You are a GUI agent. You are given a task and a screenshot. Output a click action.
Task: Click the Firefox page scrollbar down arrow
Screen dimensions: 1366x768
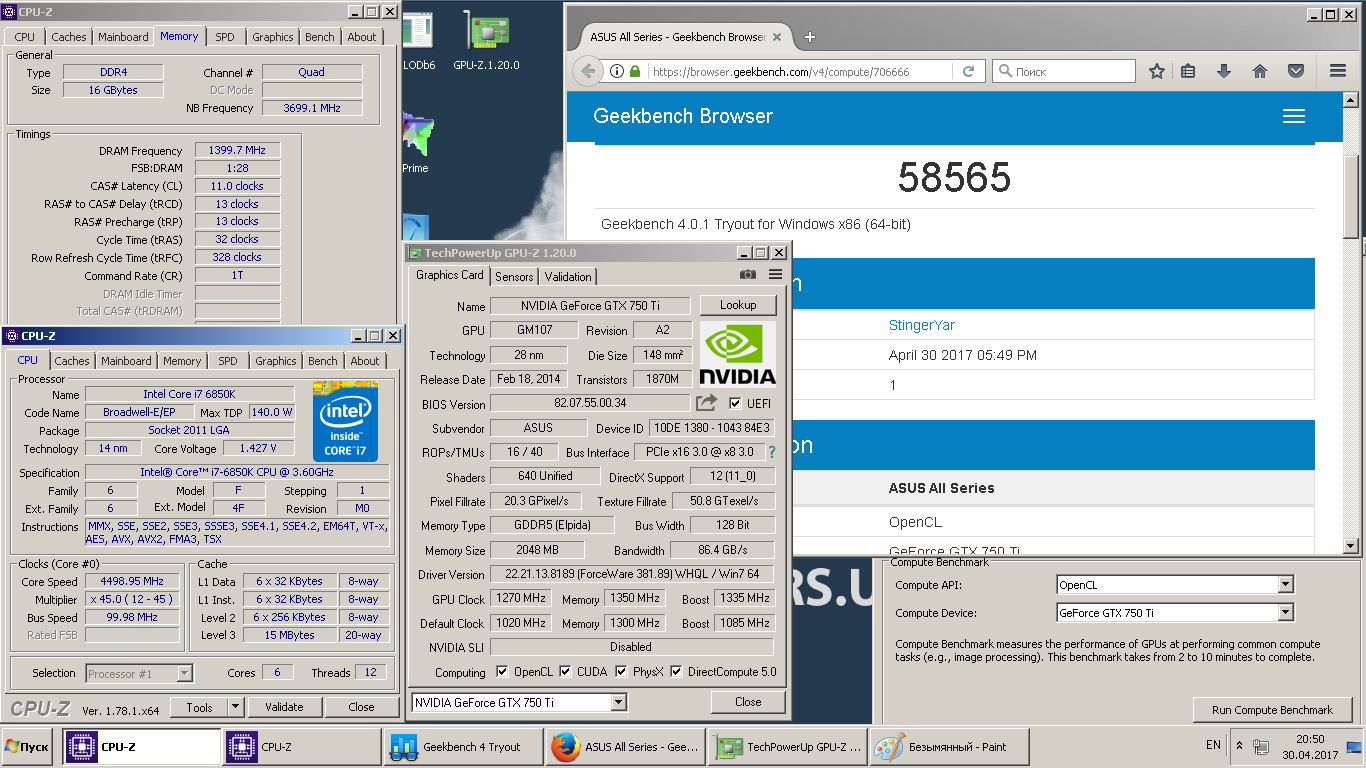coord(1351,546)
